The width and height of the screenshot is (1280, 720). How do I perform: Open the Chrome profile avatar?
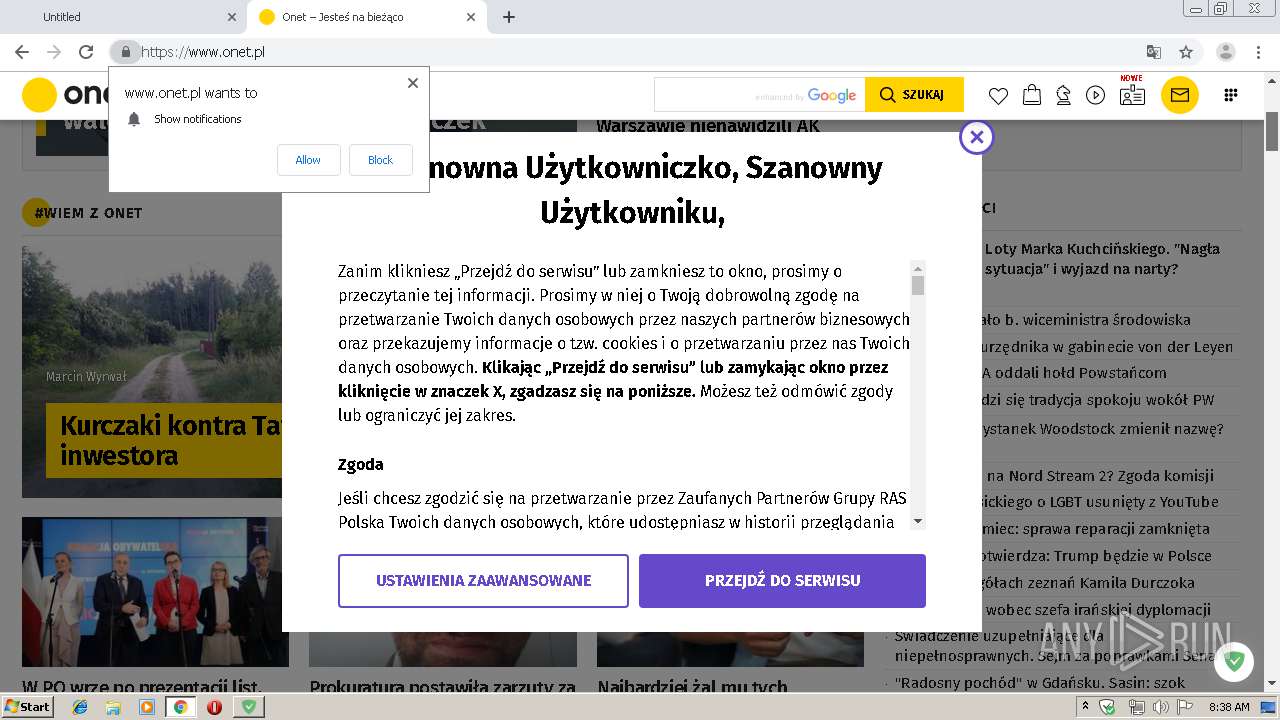pos(1226,52)
